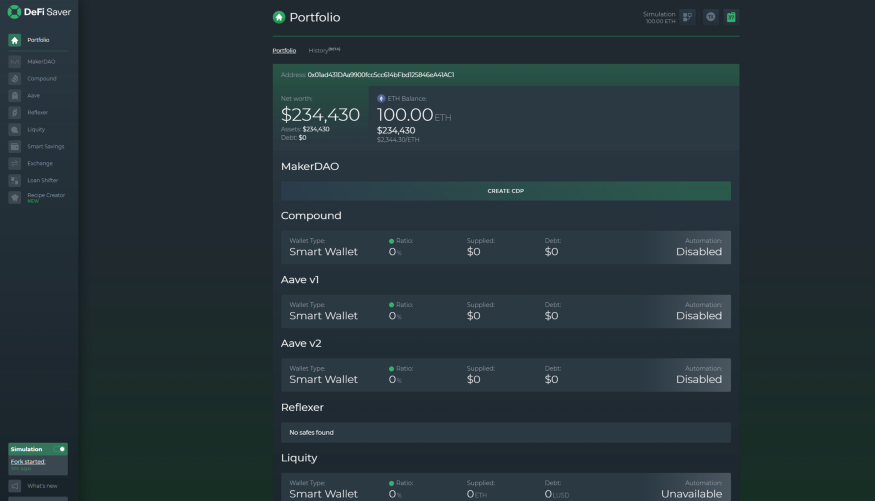
Task: Switch to the Portfolio tab
Action: click(284, 51)
